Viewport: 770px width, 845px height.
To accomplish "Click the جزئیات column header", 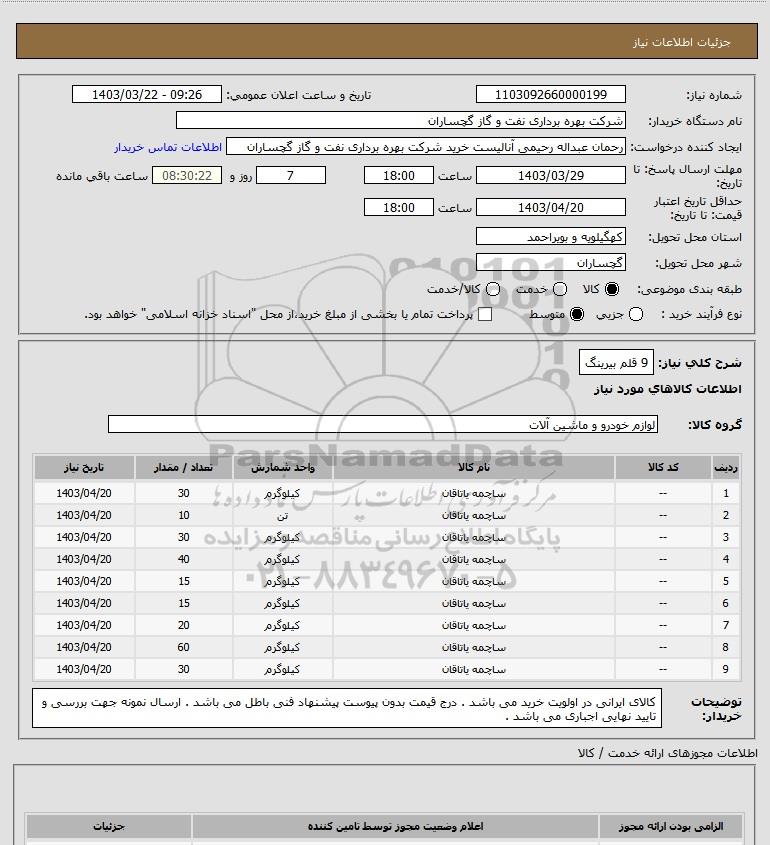I will pyautogui.click(x=109, y=826).
